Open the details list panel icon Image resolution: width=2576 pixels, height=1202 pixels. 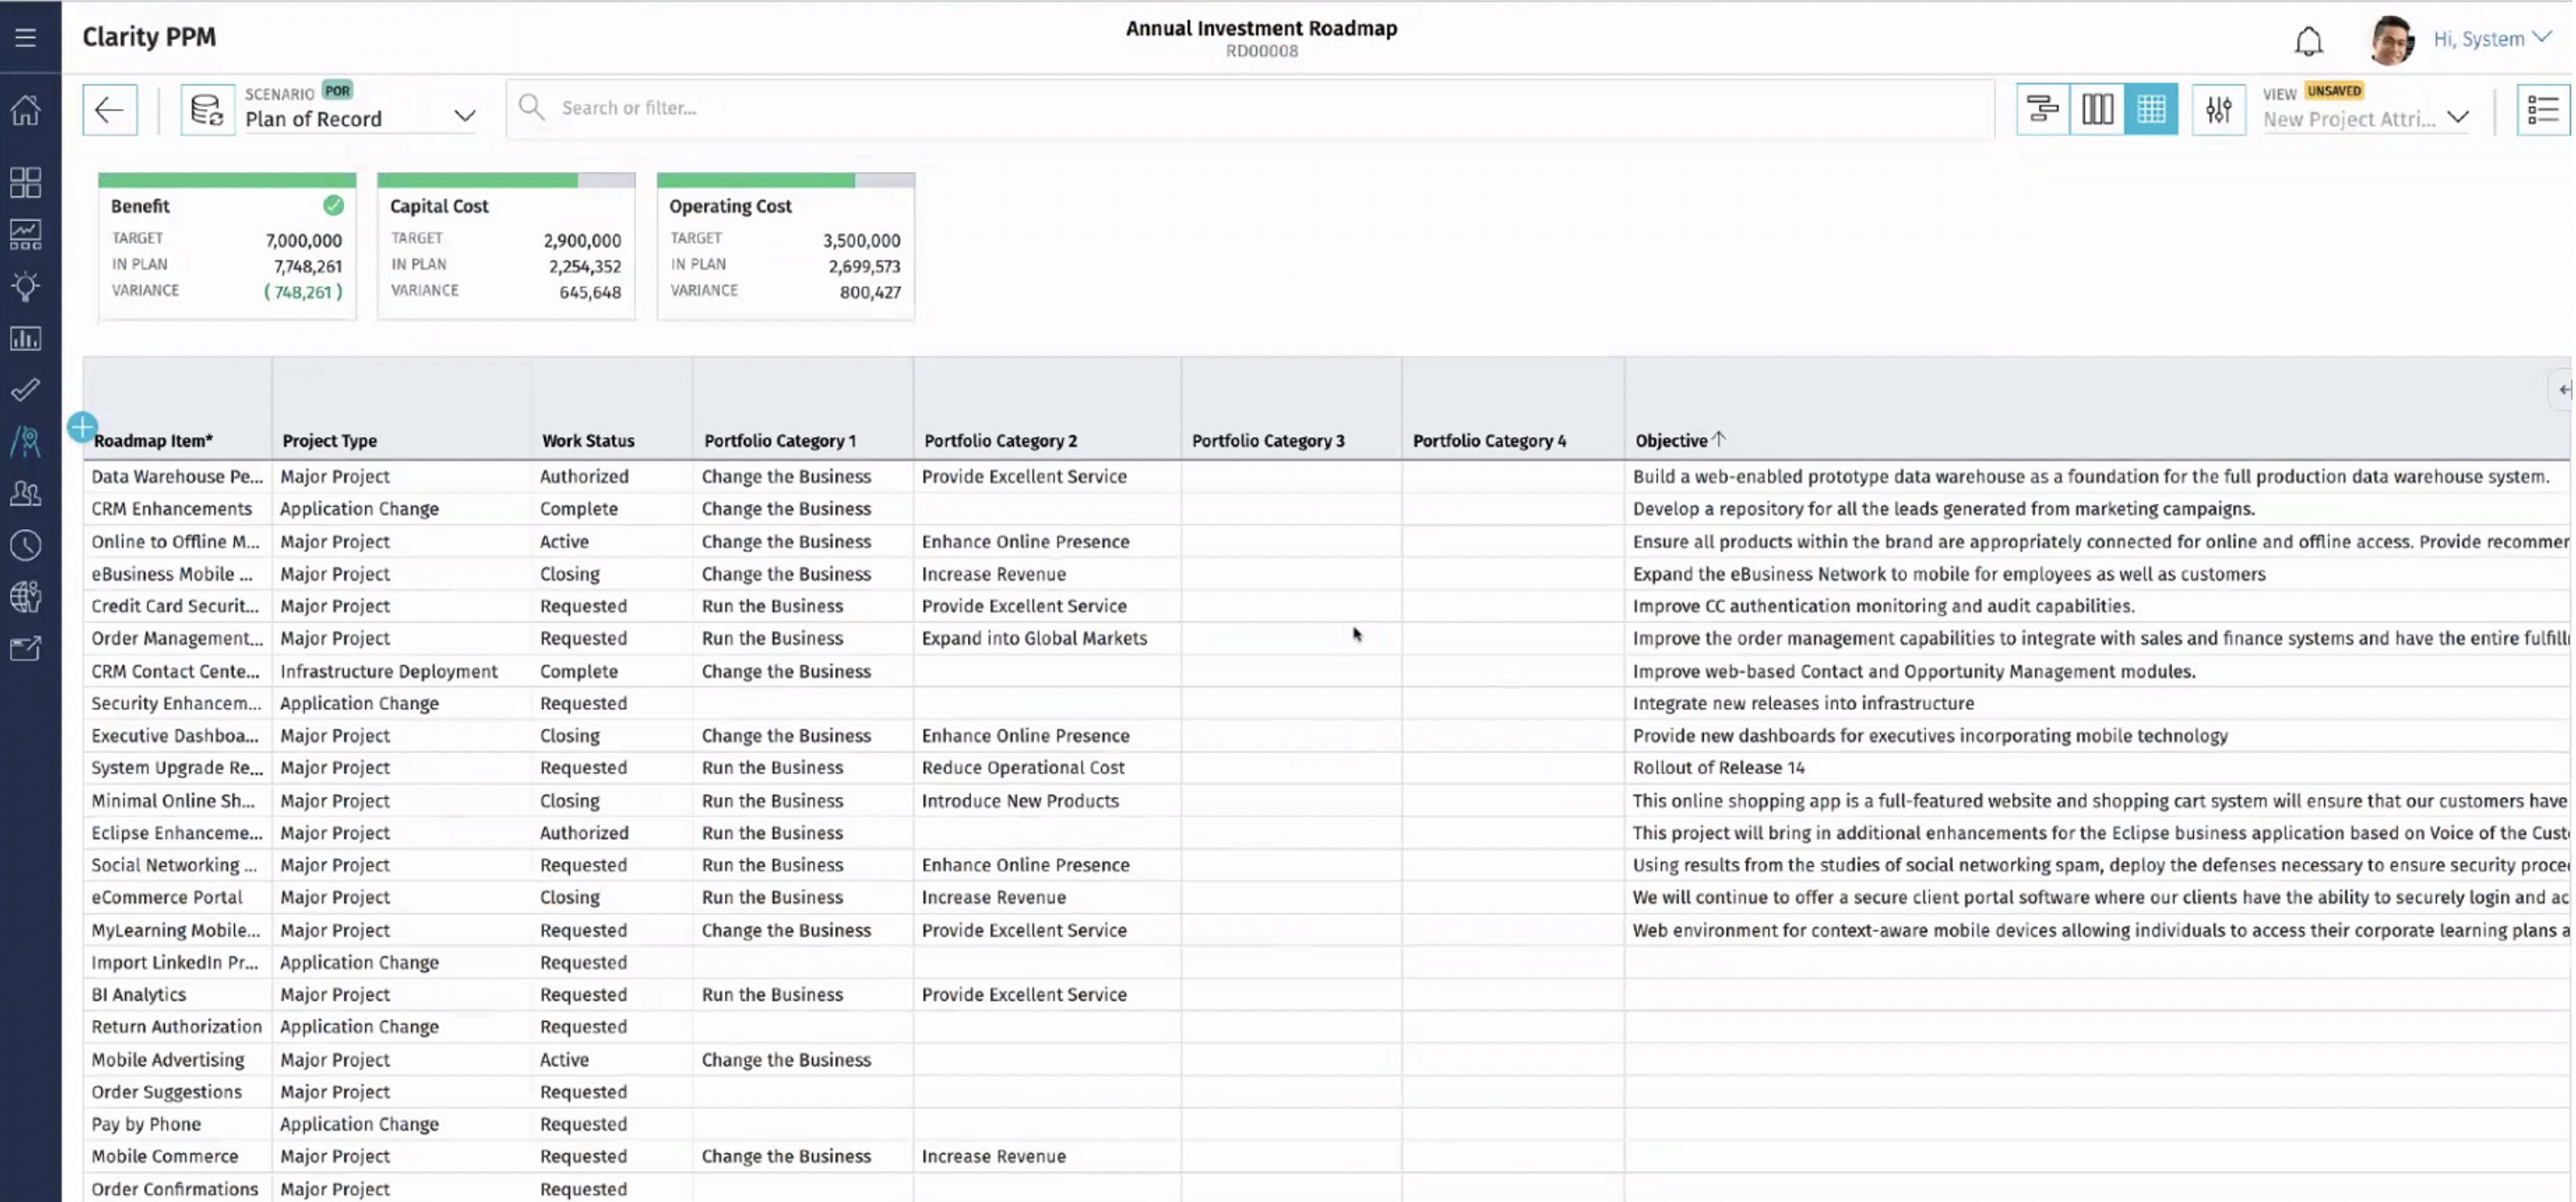pos(2543,109)
